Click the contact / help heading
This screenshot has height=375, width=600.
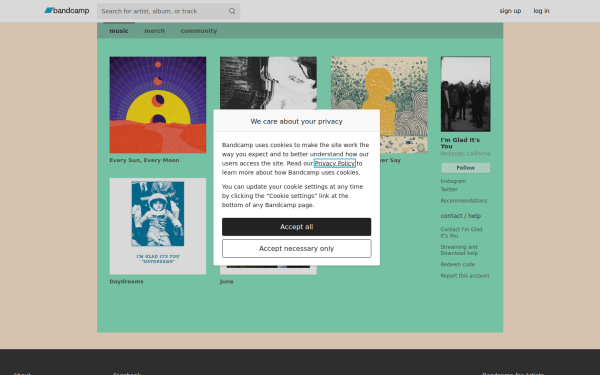pos(460,215)
